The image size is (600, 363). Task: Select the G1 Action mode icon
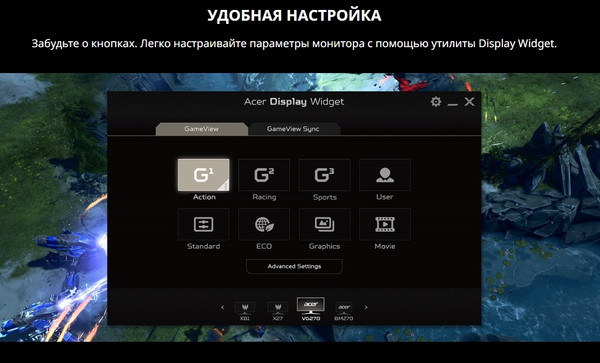click(204, 175)
